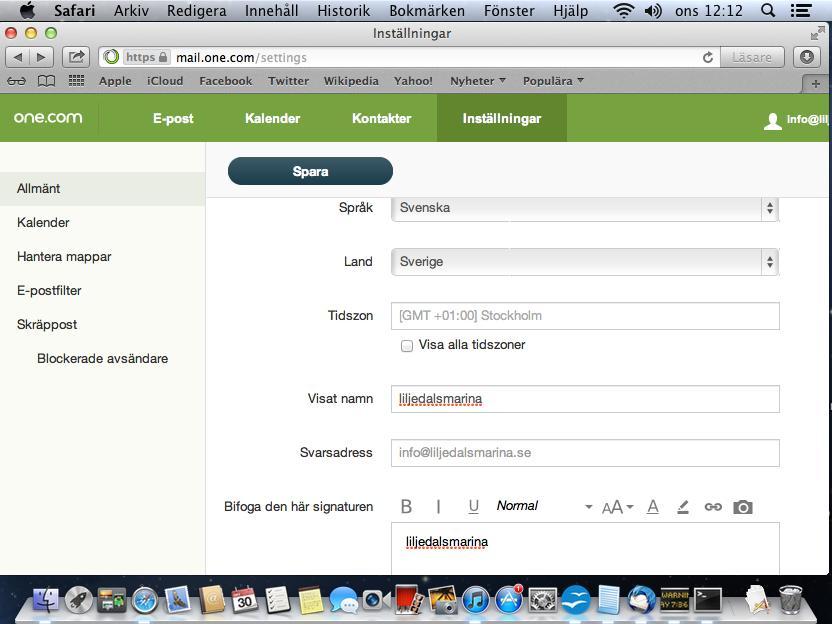Viewport: 832px width, 624px height.
Task: Open Top Sites grid icon
Action: (76, 81)
